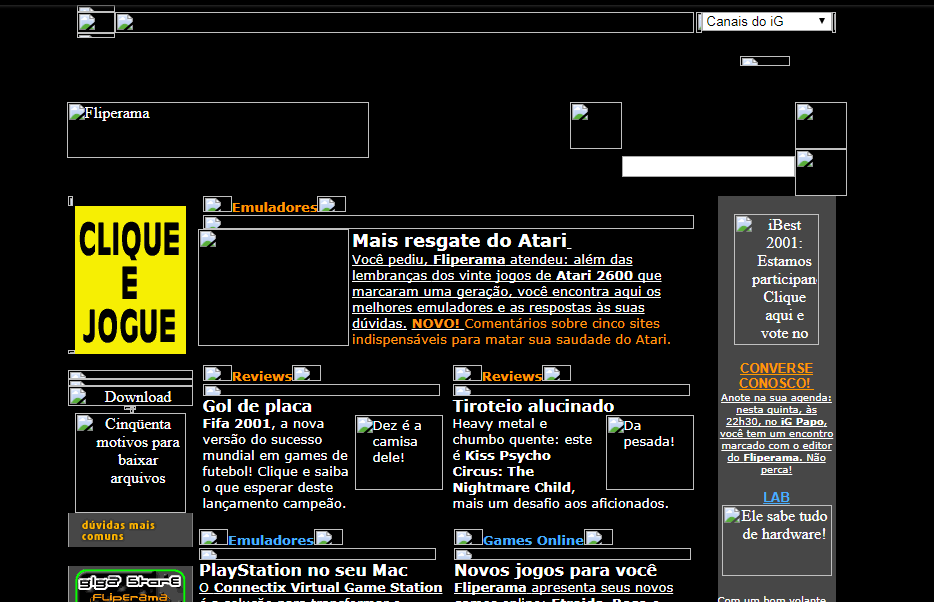Open Cinqüenta motivos para baixar arquivos image
This screenshot has height=602, width=934.
click(130, 463)
